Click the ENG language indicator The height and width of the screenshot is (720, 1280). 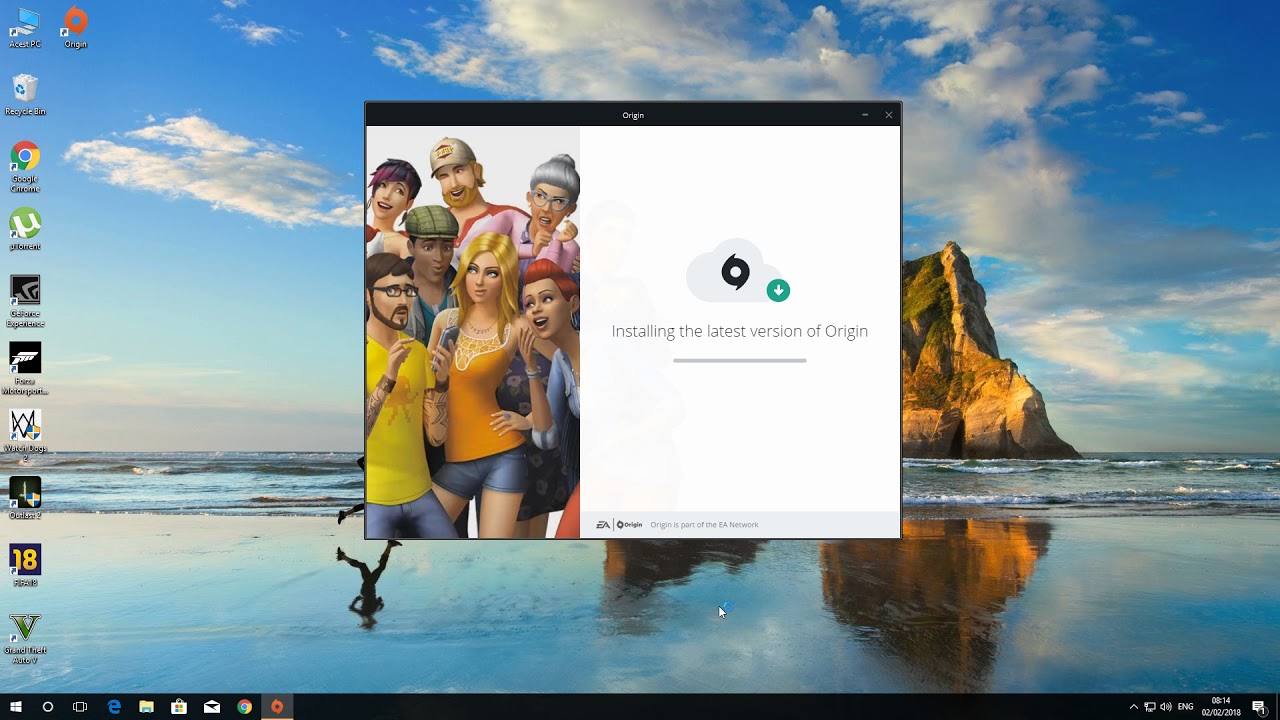(x=1186, y=707)
